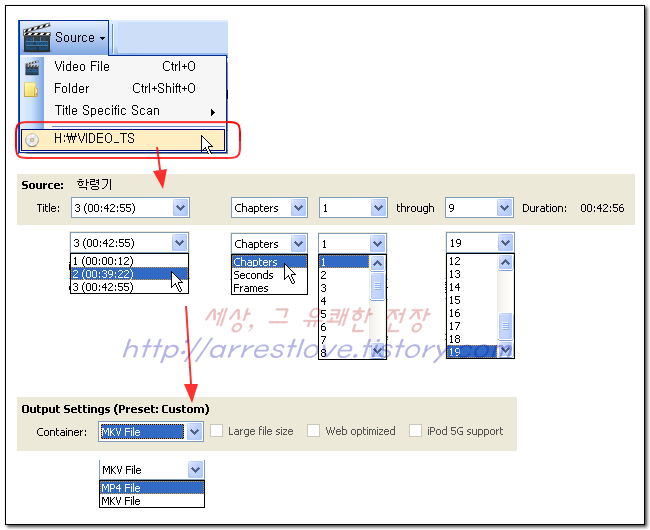Select end chapter 15 in list
Image resolution: width=650 pixels, height=530 pixels.
click(x=472, y=300)
